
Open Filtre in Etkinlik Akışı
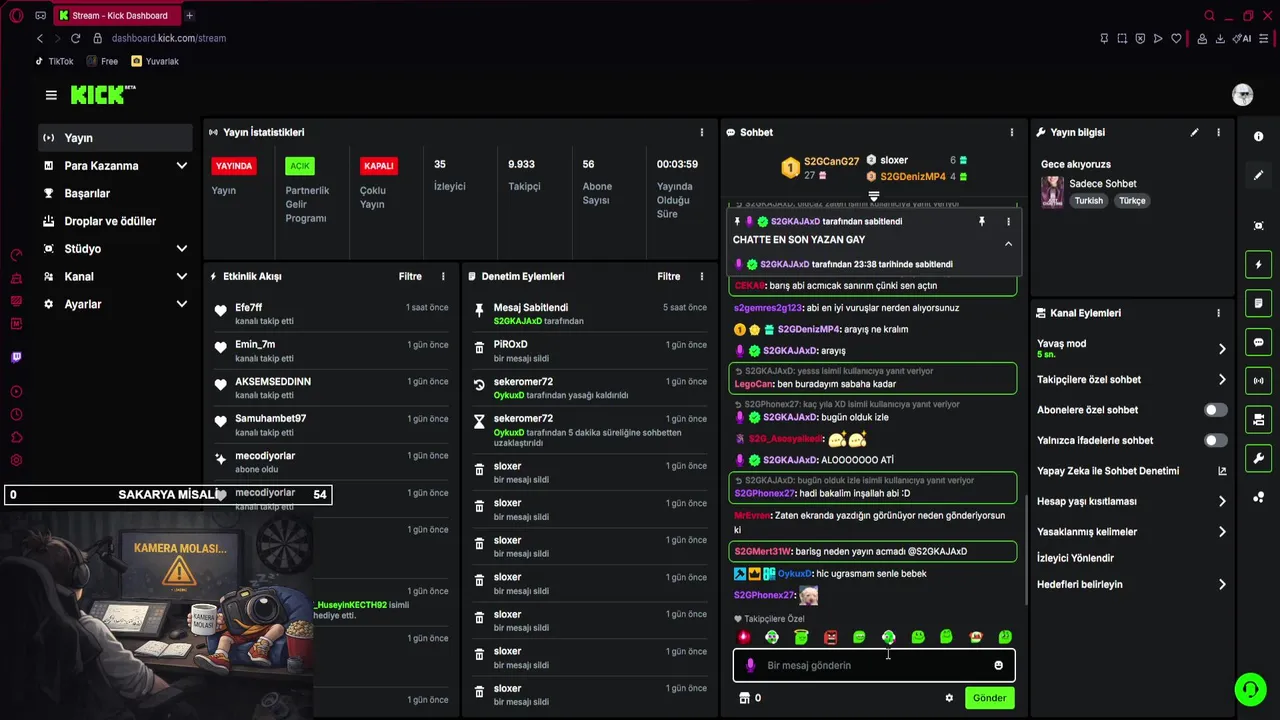click(x=410, y=276)
